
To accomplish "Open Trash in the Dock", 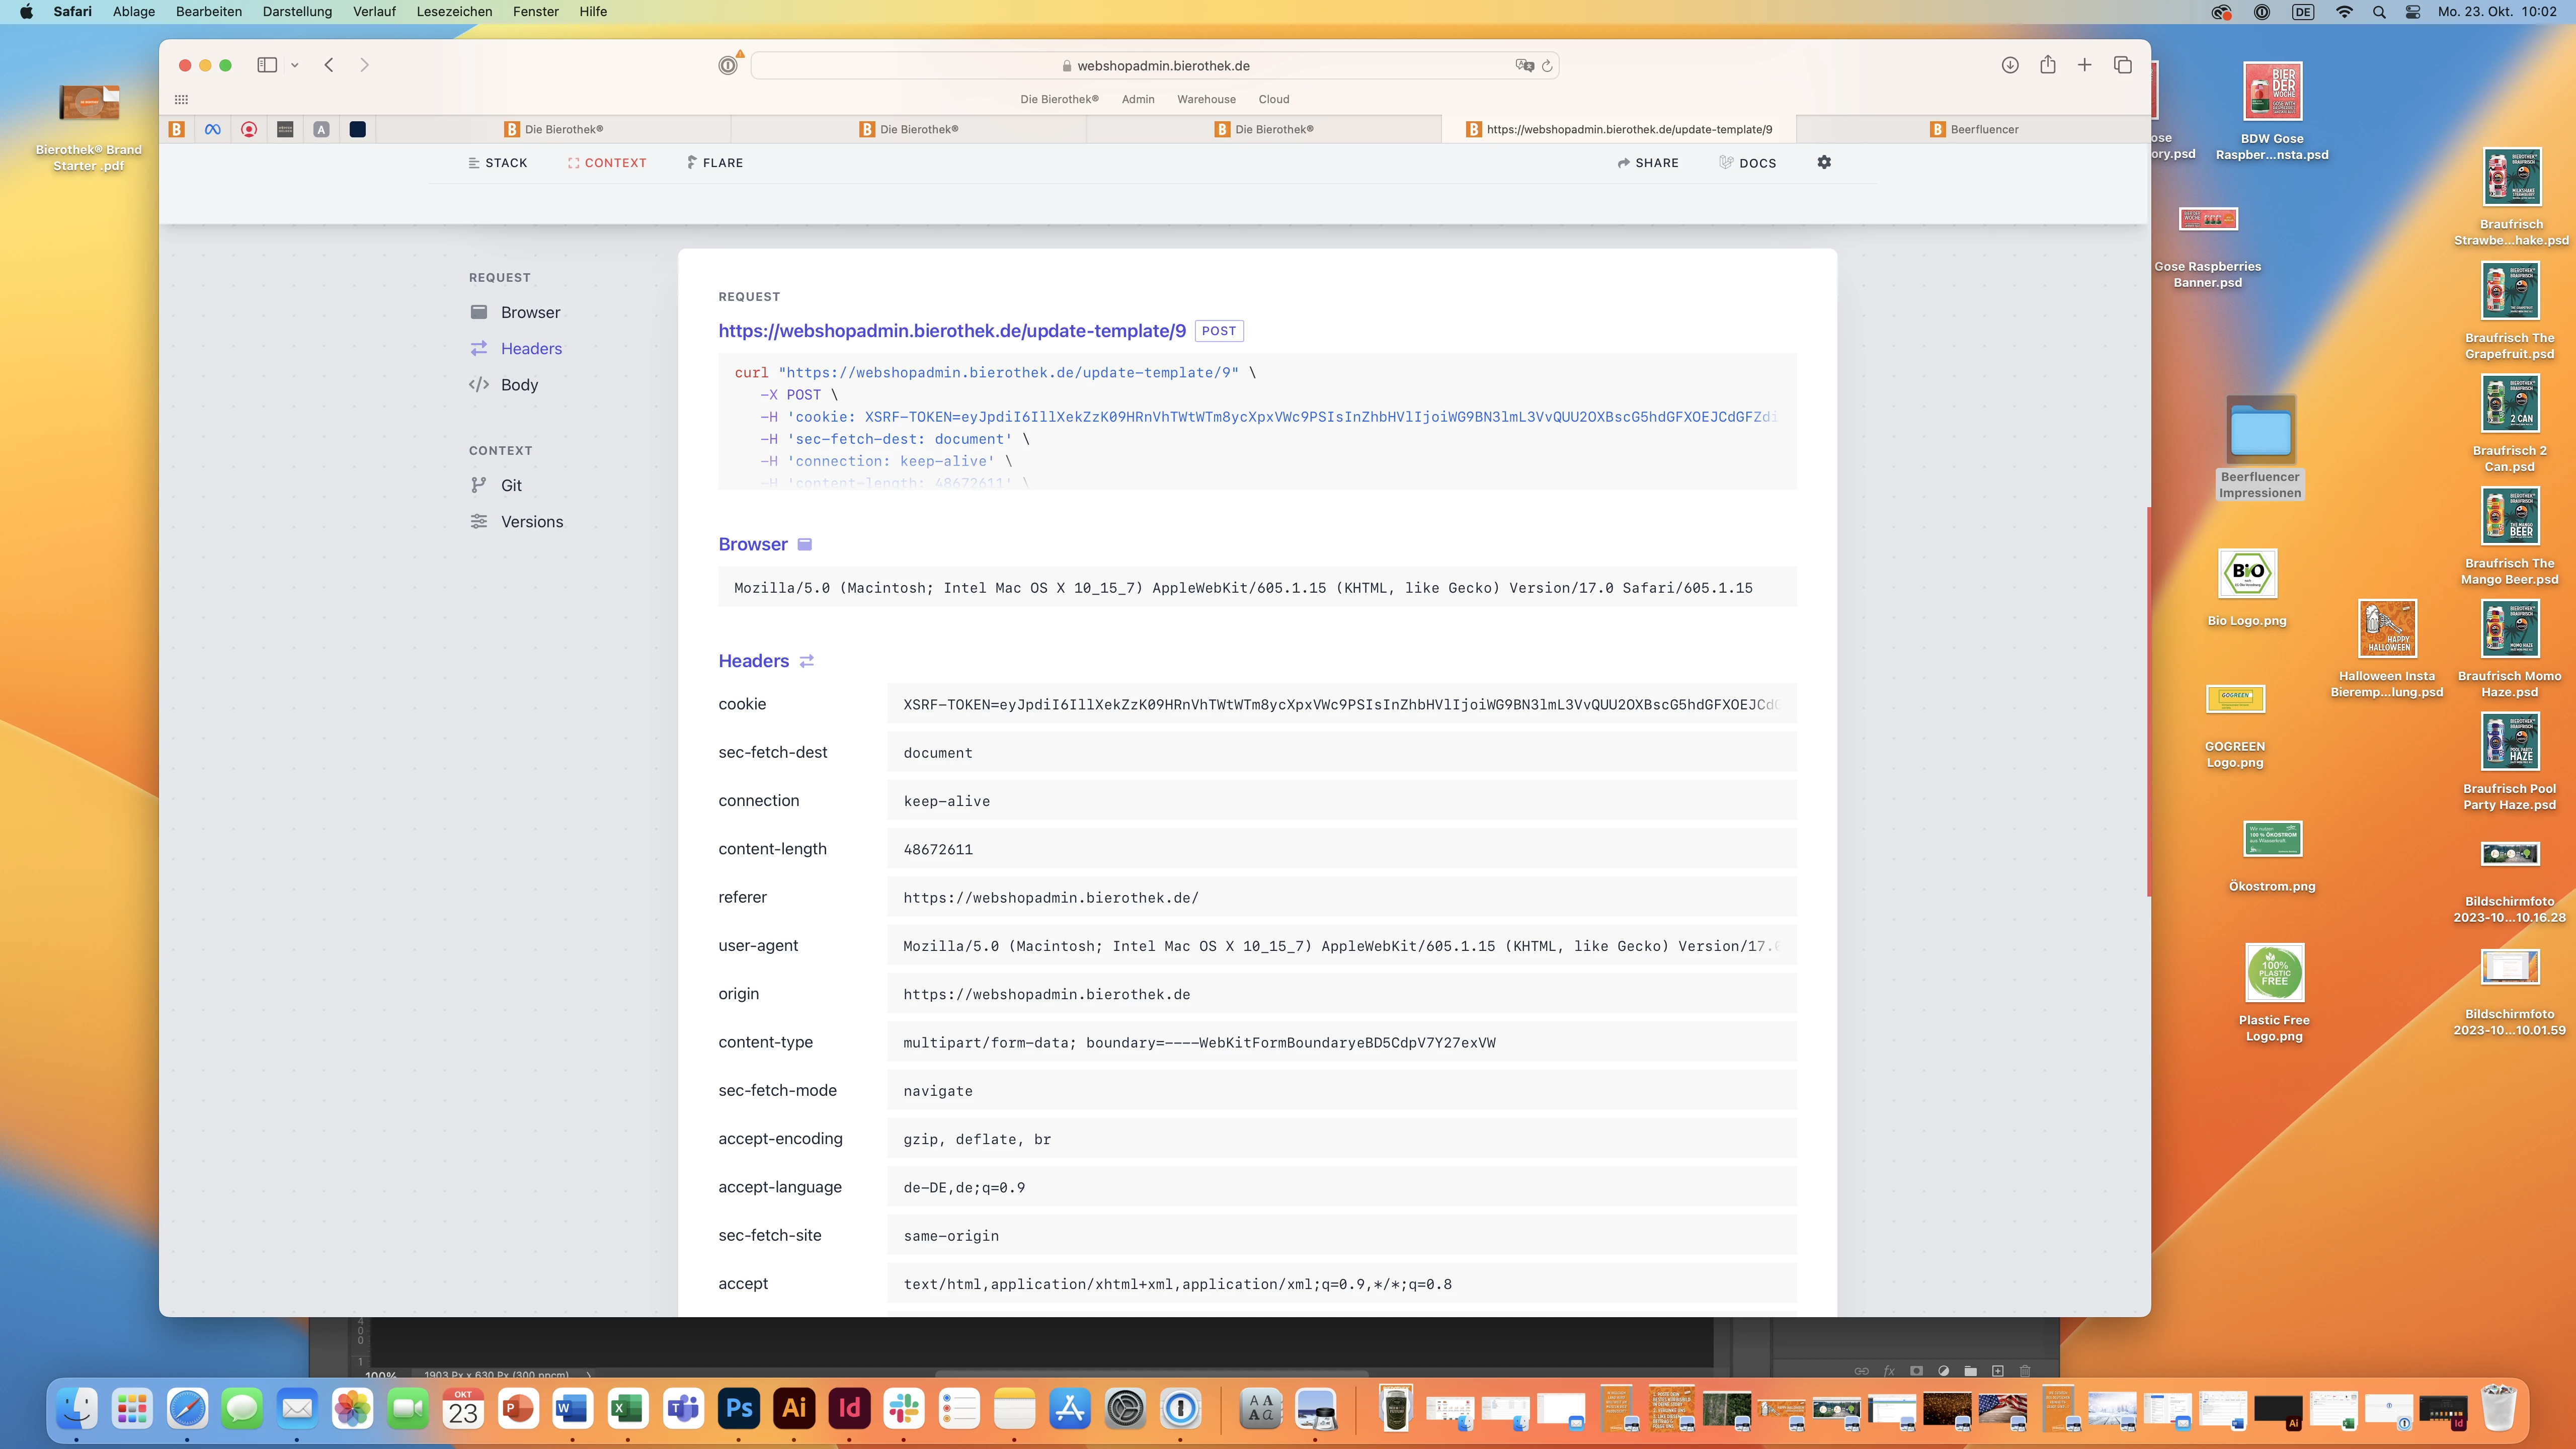I will [x=2499, y=1408].
